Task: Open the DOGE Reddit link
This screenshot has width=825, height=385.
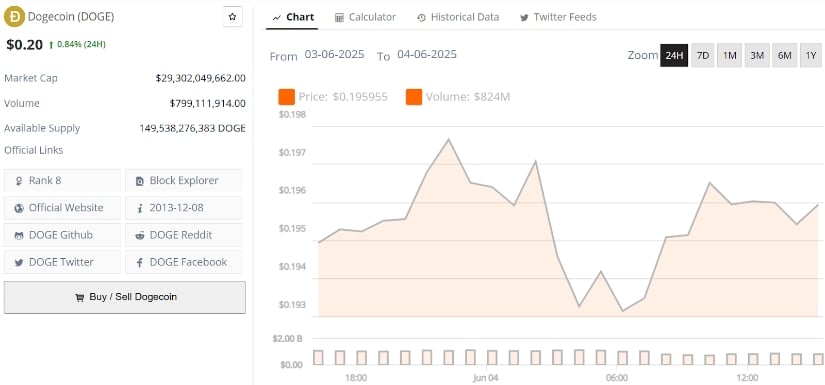Action: (x=184, y=235)
